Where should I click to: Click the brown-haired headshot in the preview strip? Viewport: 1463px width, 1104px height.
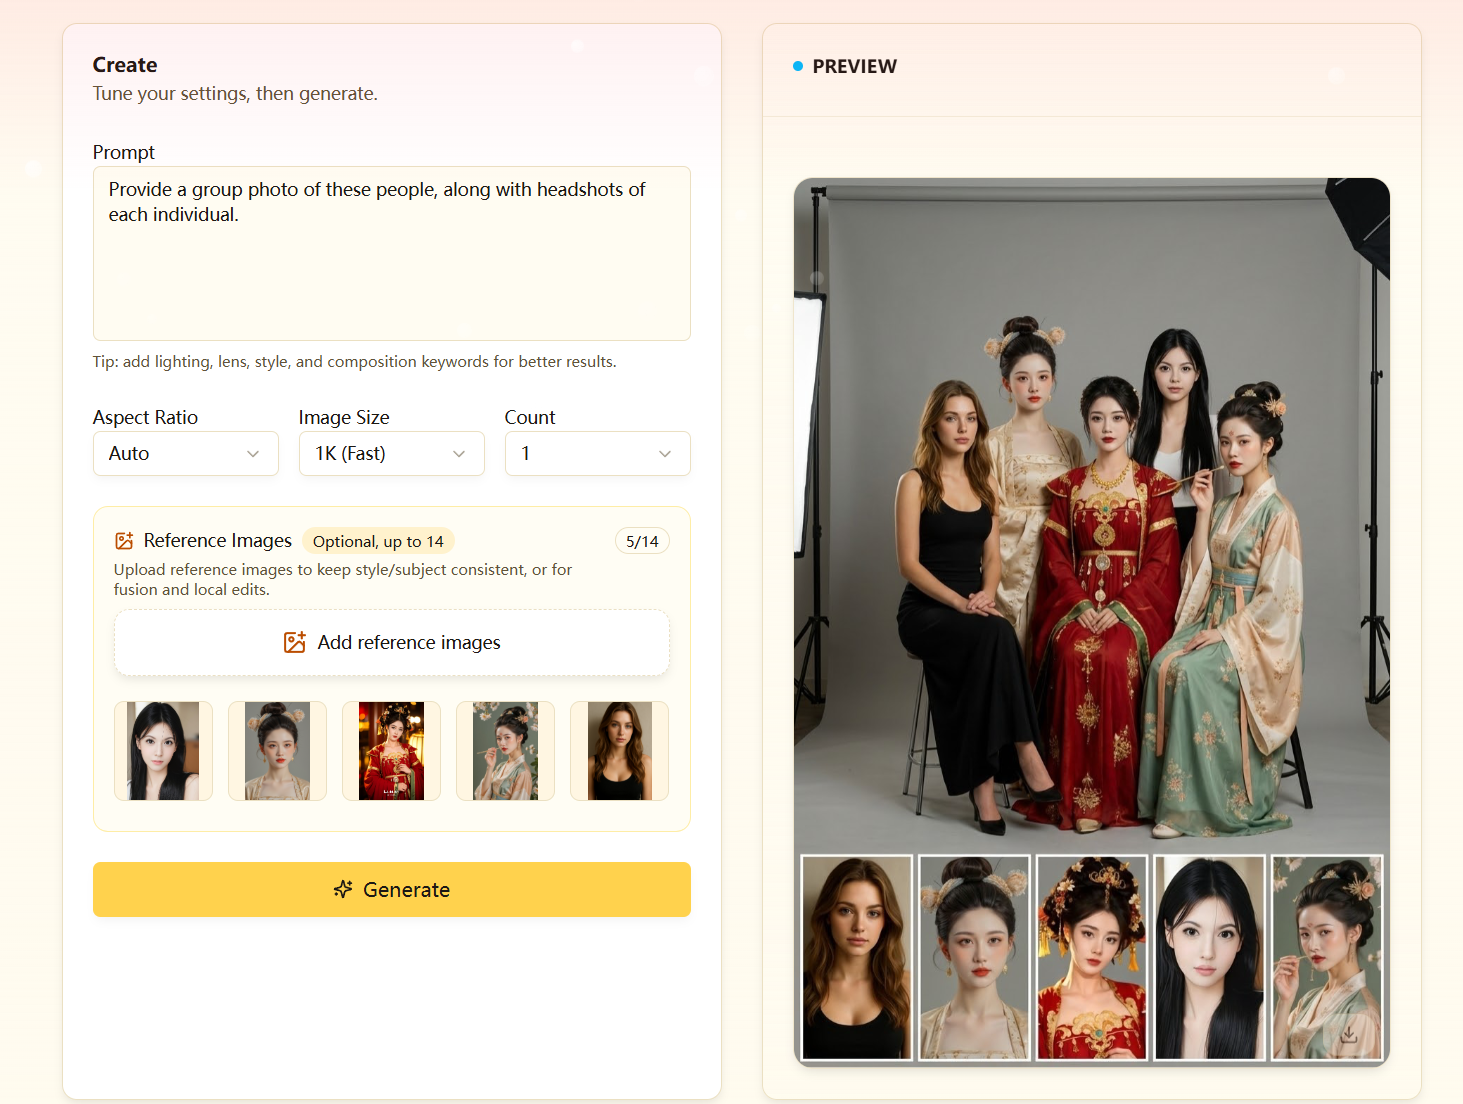coord(857,957)
